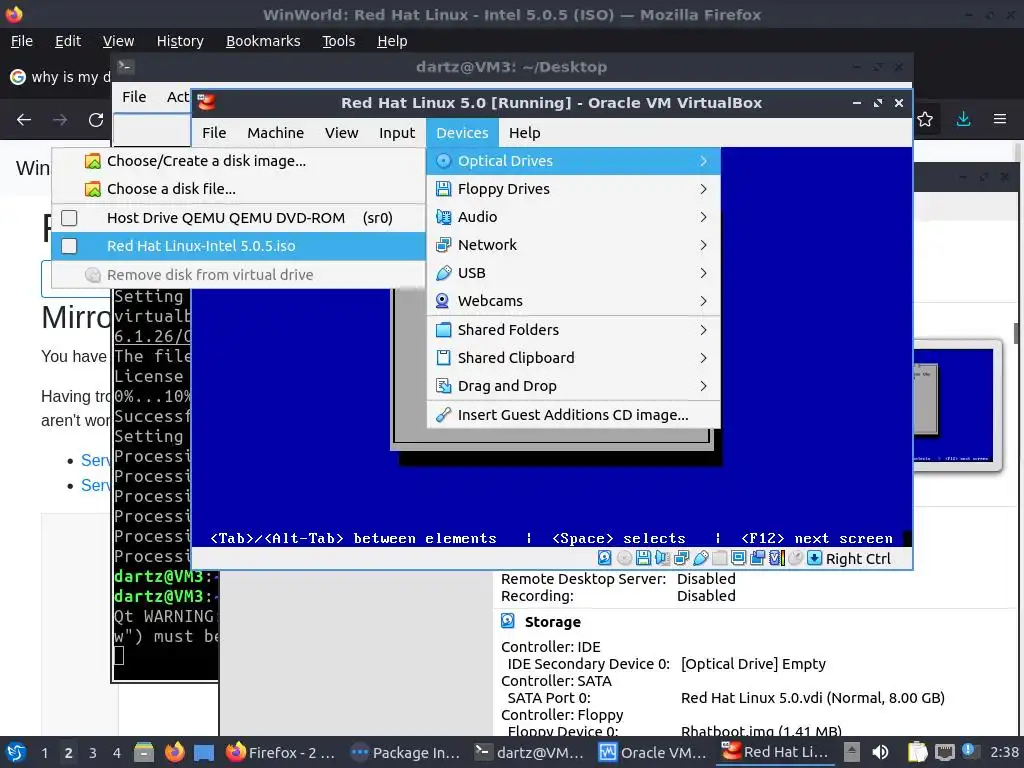
Task: Click the taskbar clipboard tray icon
Action: point(917,752)
